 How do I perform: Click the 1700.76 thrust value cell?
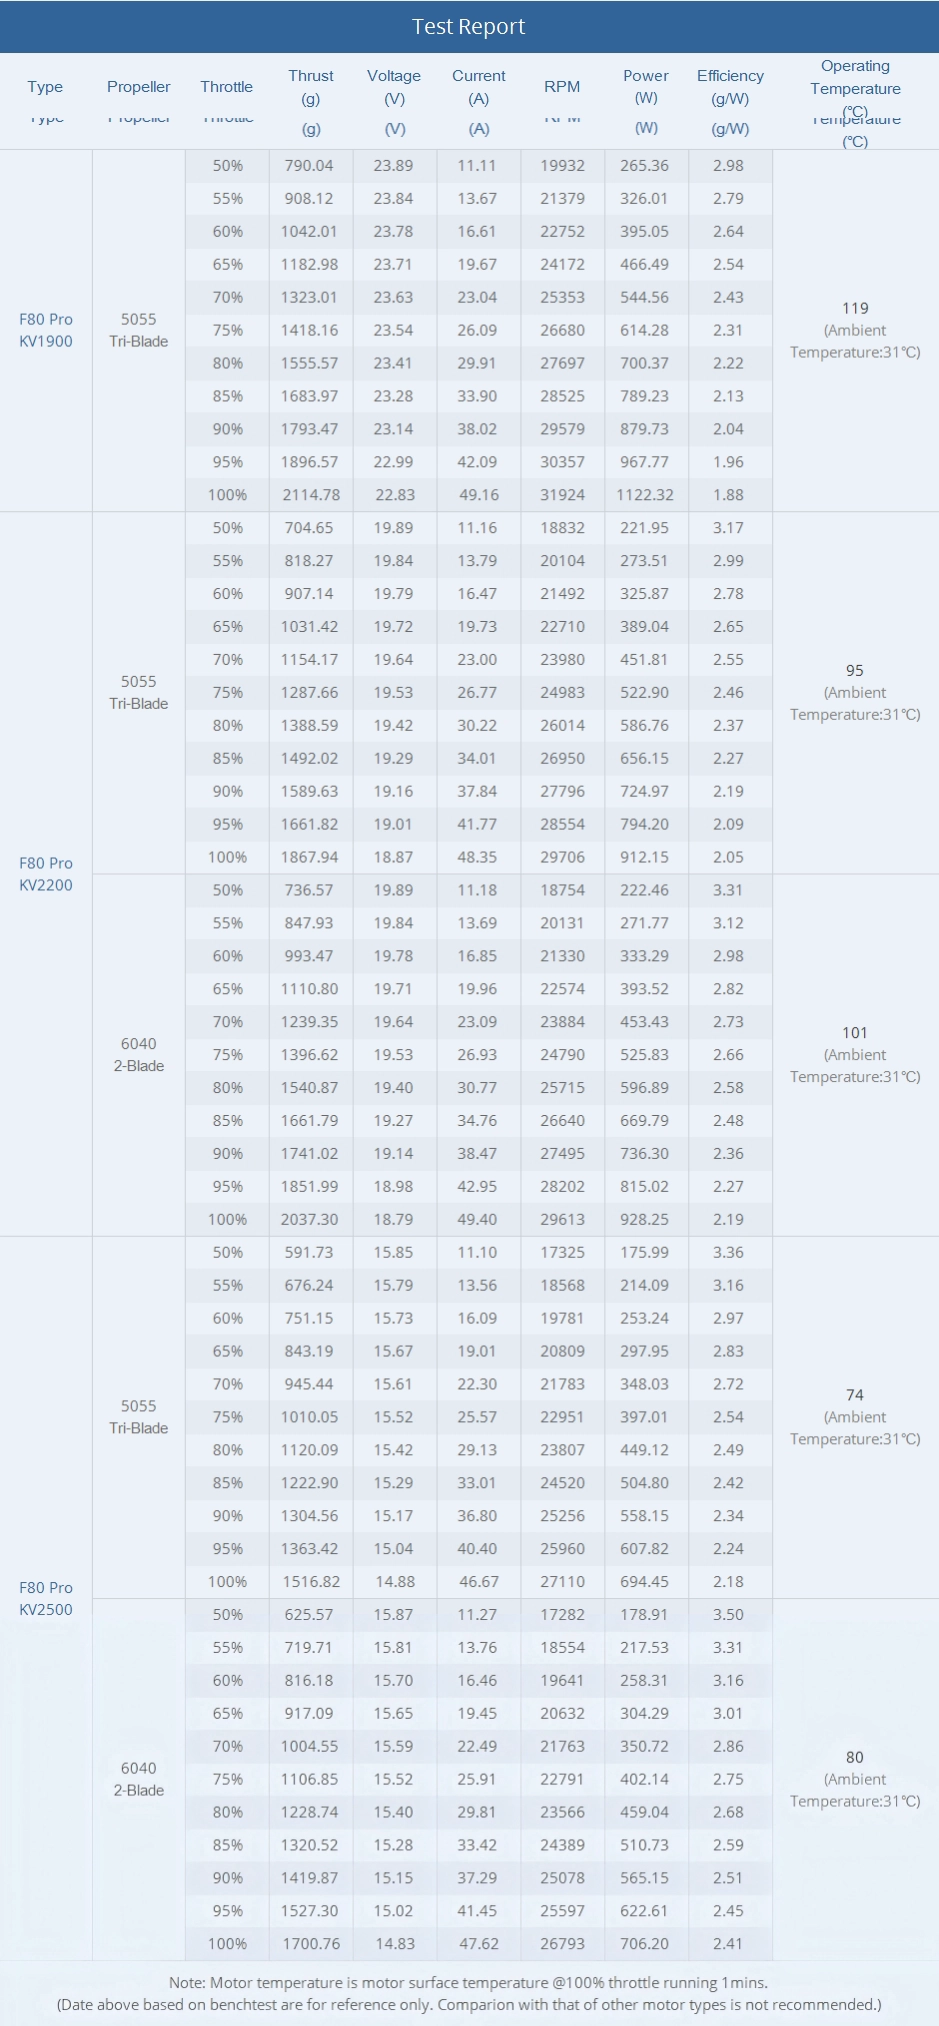[311, 1943]
